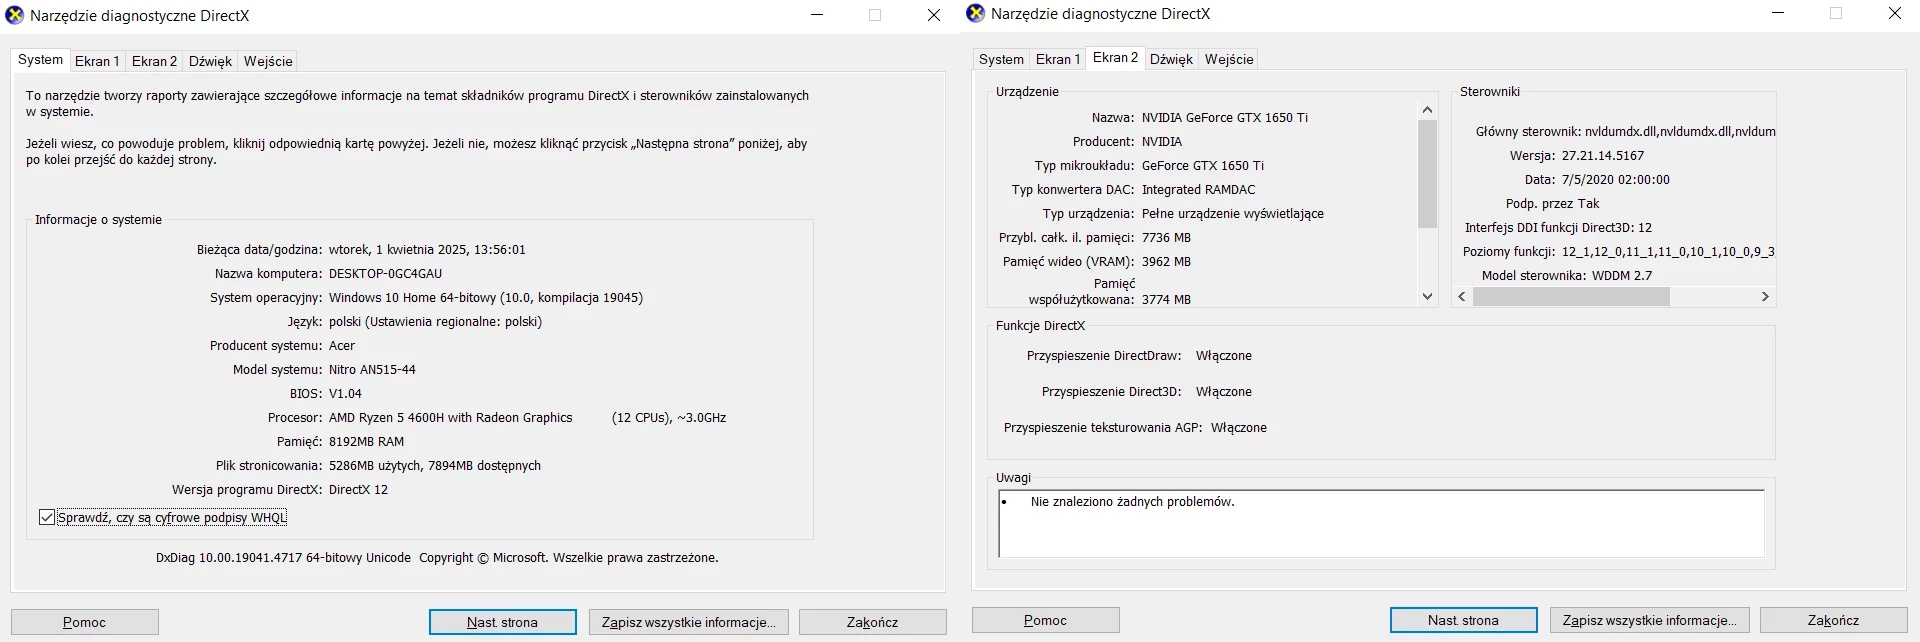Switch to Ekran 2 tab in left window

[x=154, y=61]
